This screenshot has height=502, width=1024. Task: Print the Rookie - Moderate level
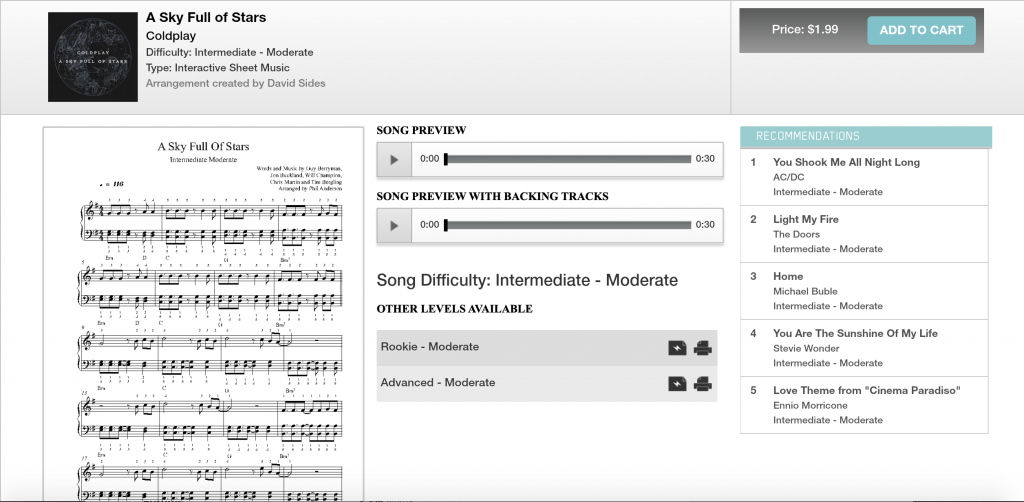coord(703,348)
